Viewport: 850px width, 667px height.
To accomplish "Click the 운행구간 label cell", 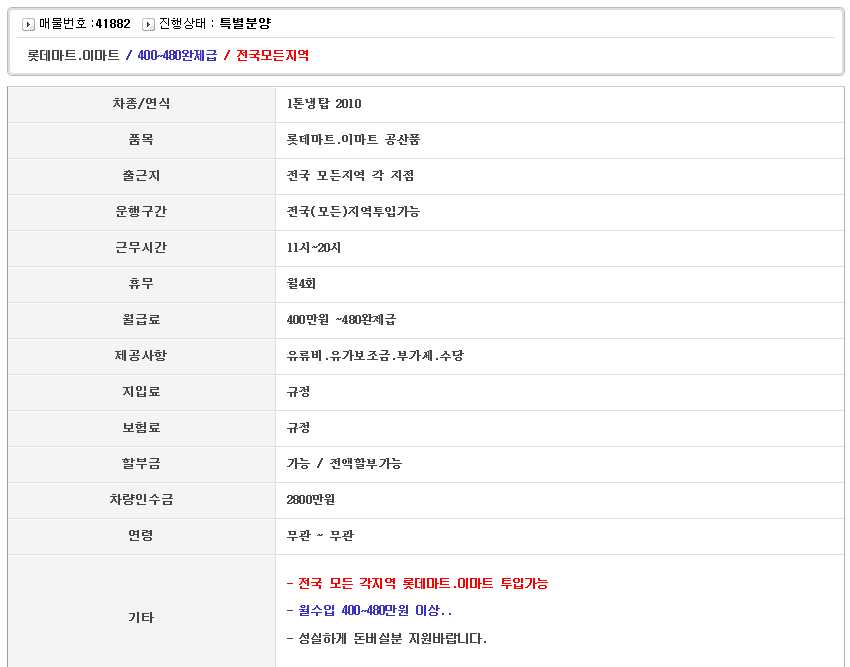I will (141, 212).
